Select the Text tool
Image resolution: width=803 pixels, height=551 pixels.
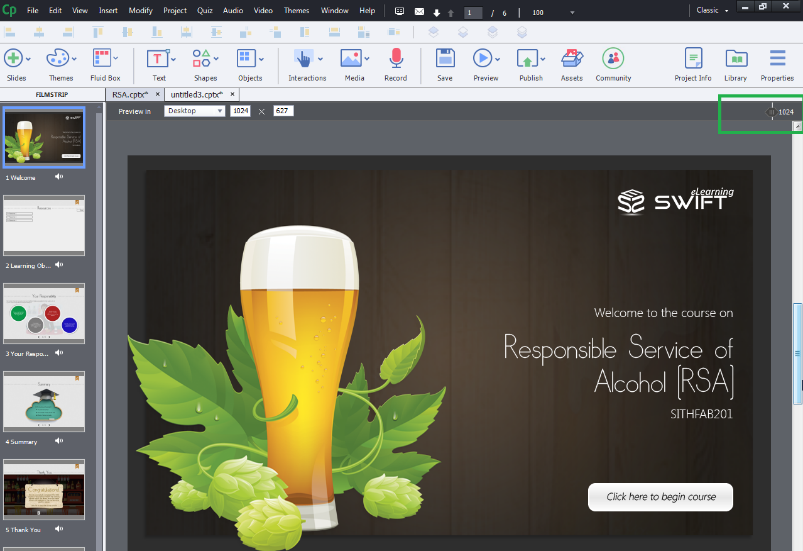(158, 59)
